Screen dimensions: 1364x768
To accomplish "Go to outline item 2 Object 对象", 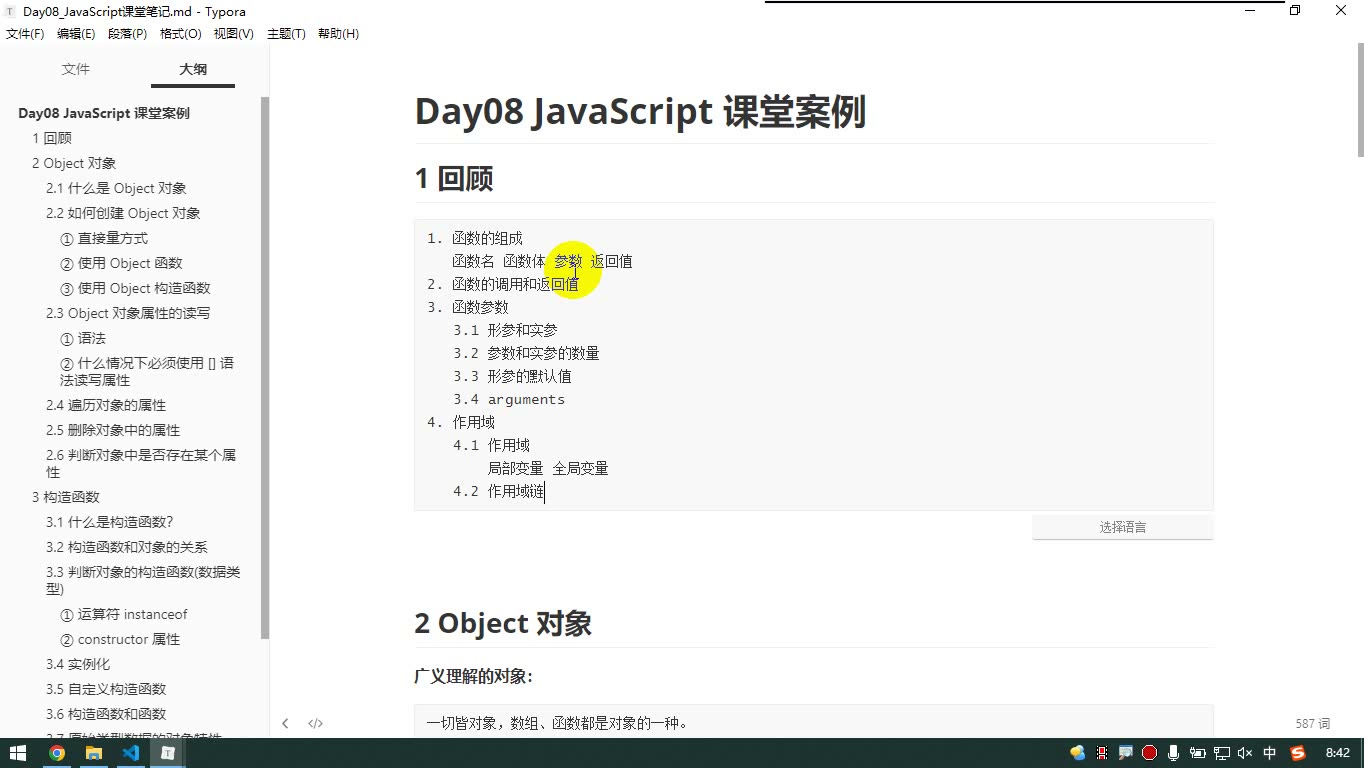I will click(74, 163).
